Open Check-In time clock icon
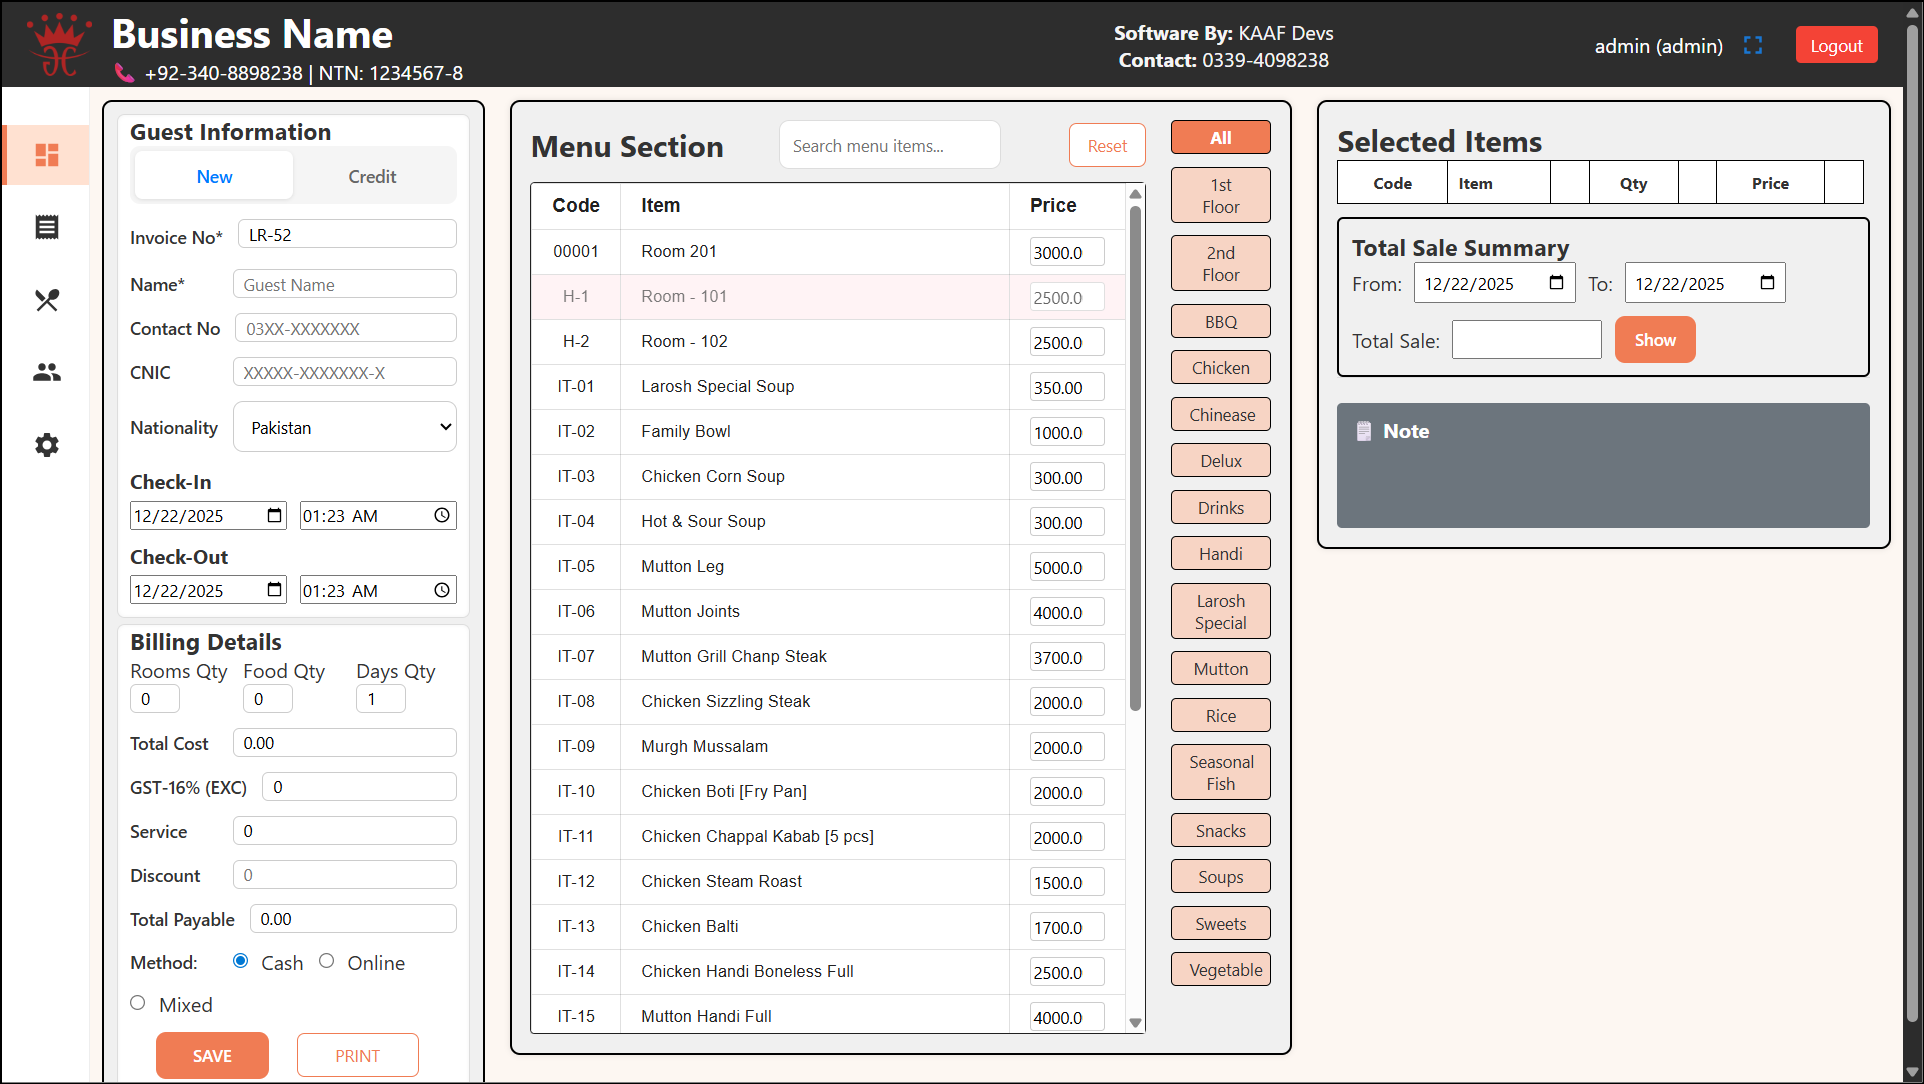The width and height of the screenshot is (1924, 1084). (x=442, y=515)
